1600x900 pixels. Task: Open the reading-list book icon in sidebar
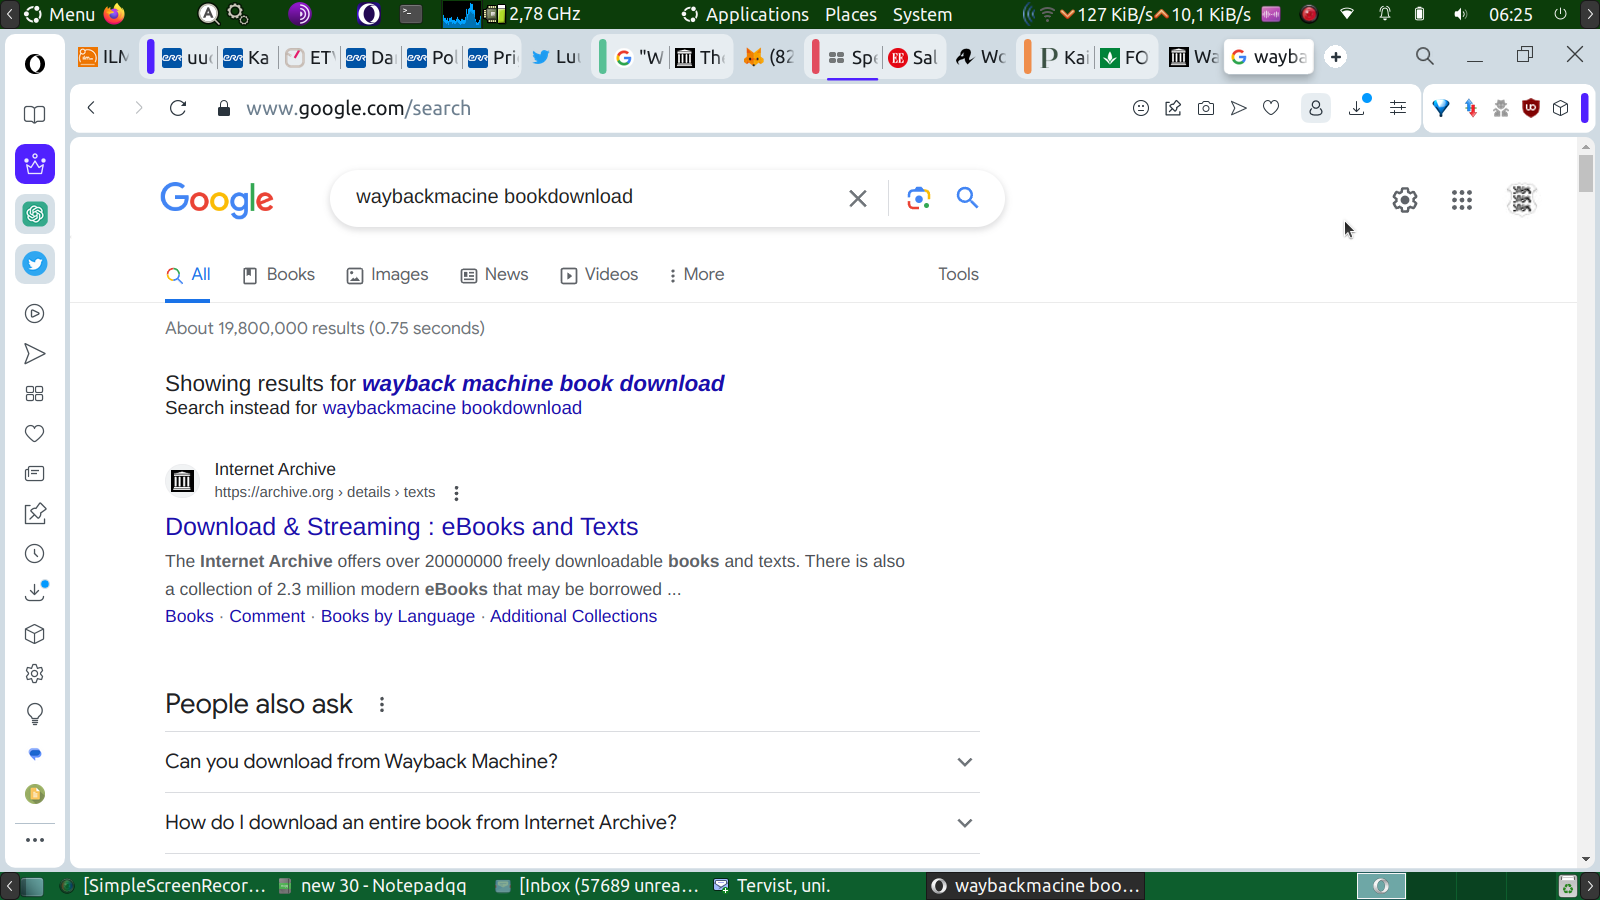click(35, 115)
